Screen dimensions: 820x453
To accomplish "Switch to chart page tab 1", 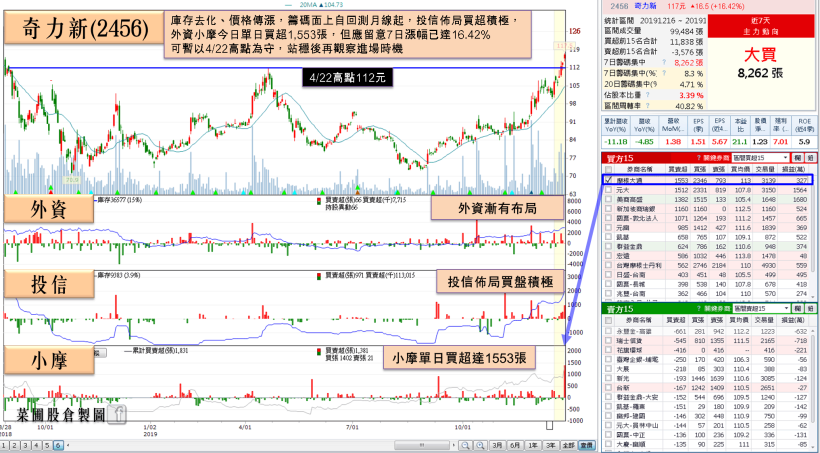I will [5, 445].
